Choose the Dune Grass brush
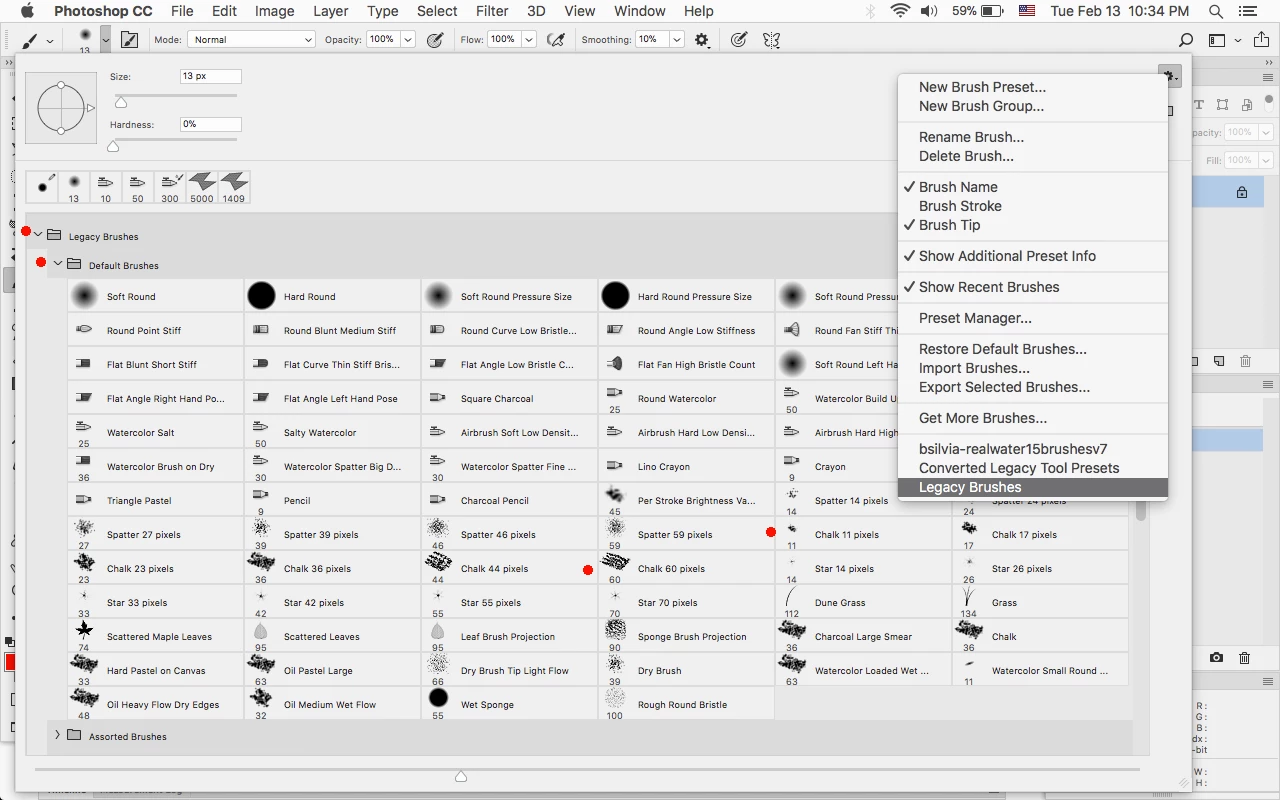This screenshot has width=1280, height=800. click(x=863, y=602)
